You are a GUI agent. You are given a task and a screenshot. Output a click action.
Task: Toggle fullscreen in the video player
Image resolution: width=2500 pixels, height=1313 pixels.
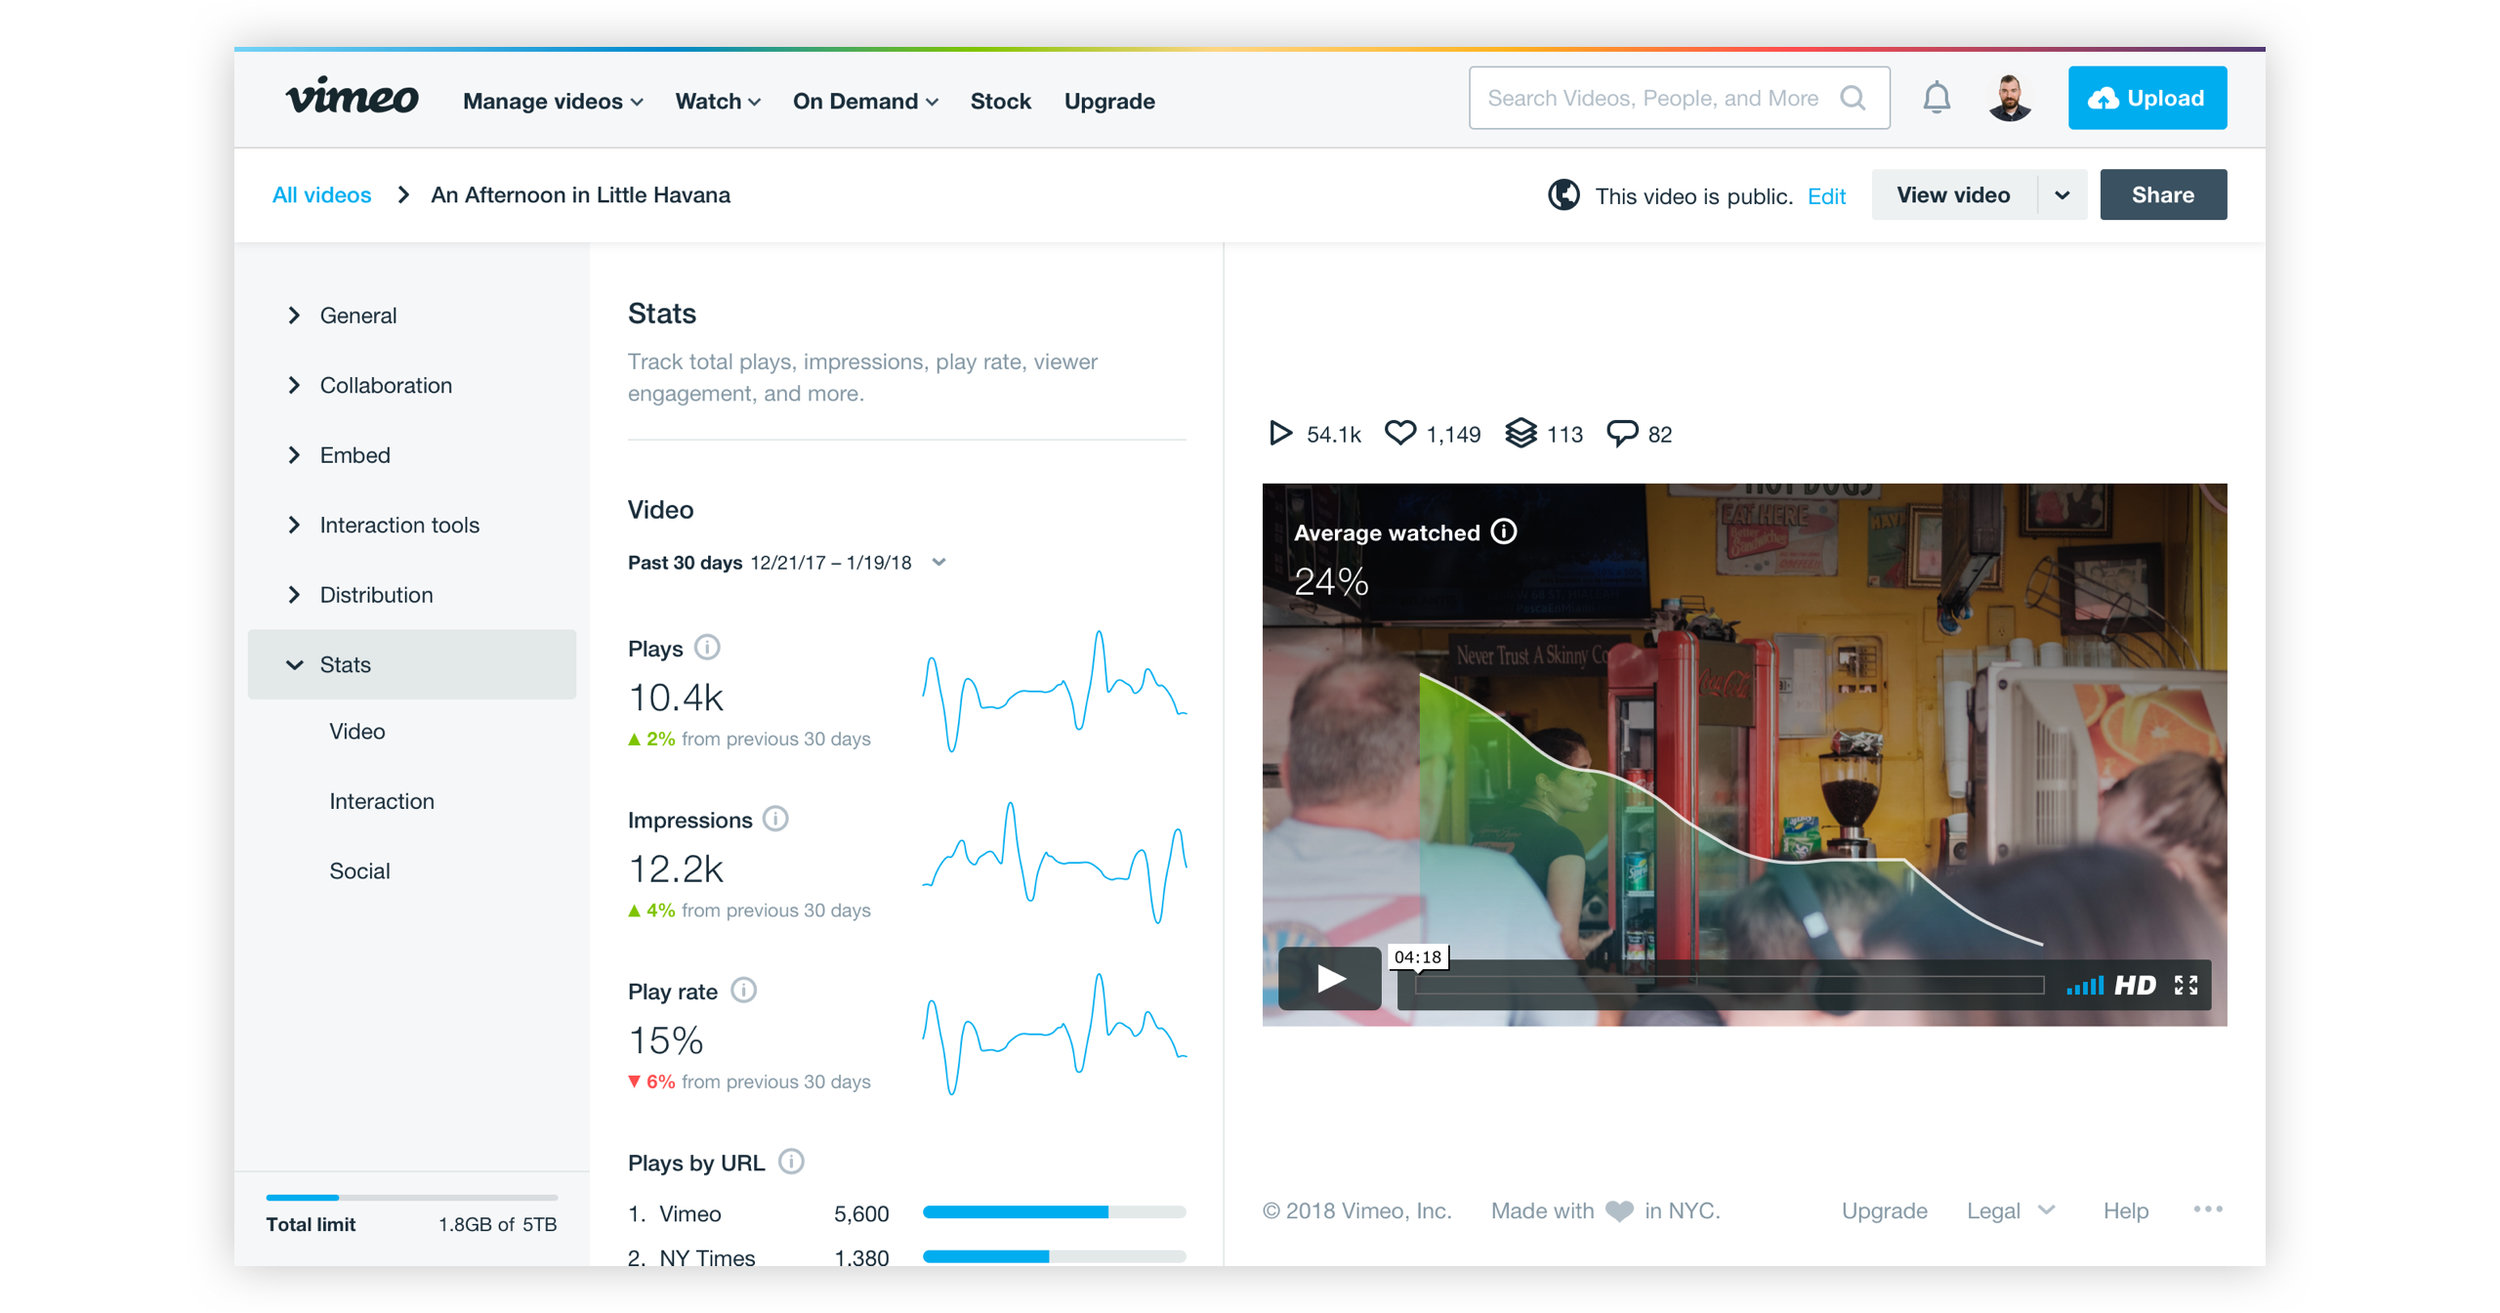tap(2186, 986)
